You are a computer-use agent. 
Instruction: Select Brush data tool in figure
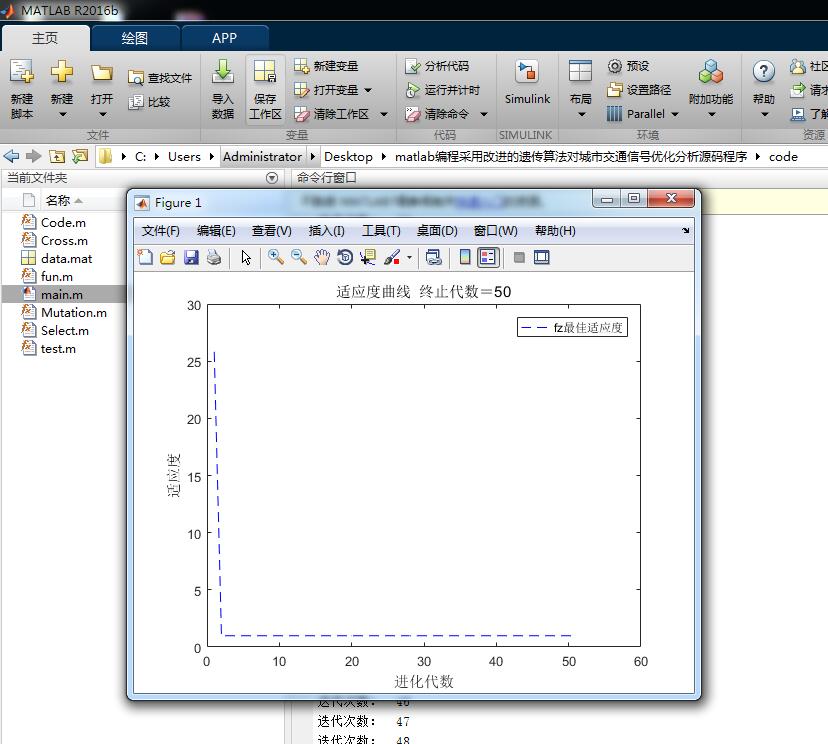[x=392, y=257]
